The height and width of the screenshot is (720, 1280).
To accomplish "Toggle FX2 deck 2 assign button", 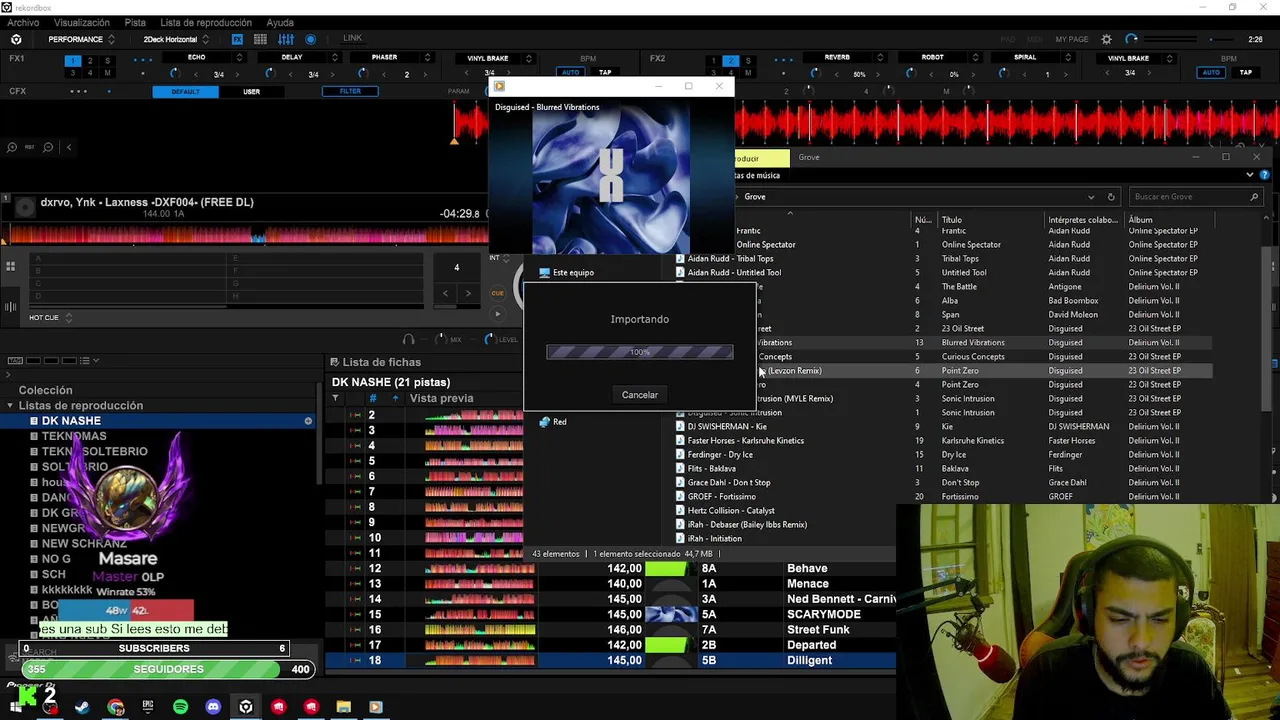I will (x=731, y=61).
